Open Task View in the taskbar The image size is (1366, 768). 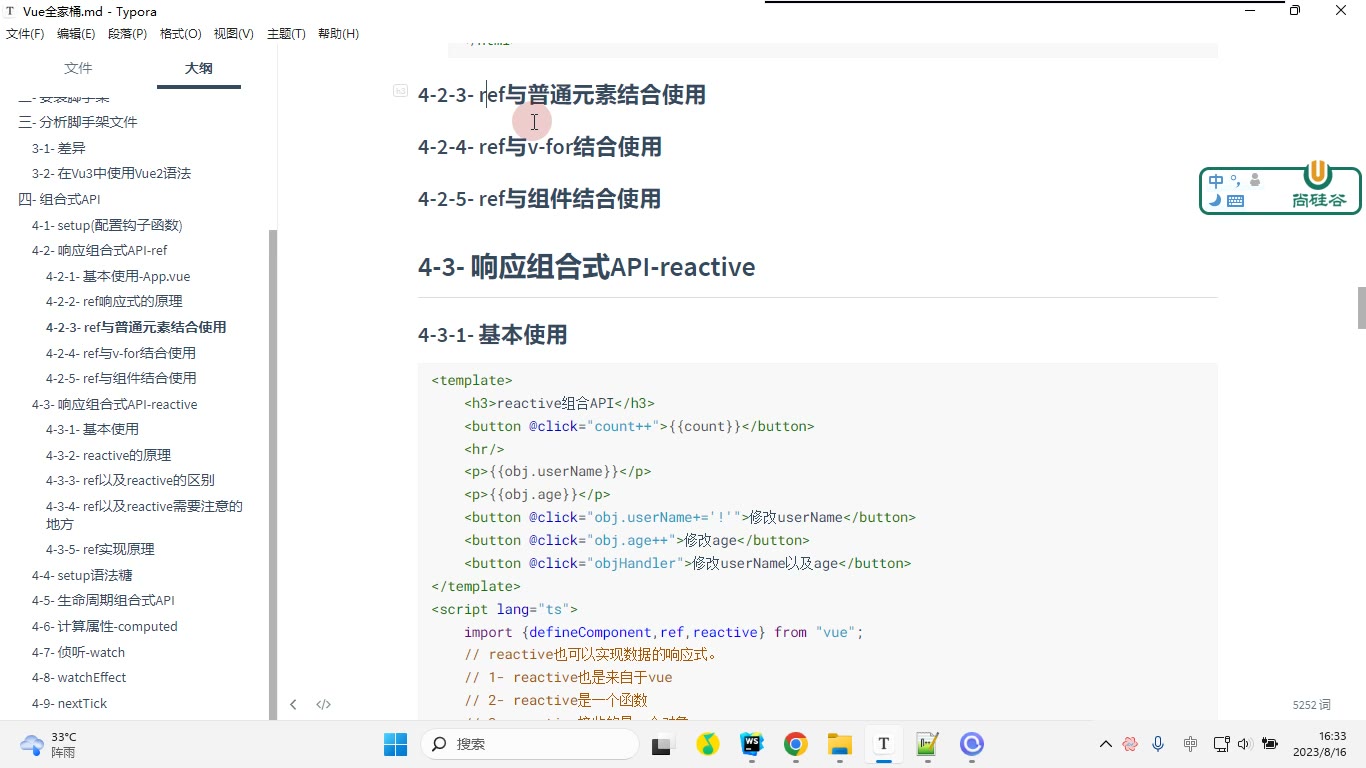[662, 744]
